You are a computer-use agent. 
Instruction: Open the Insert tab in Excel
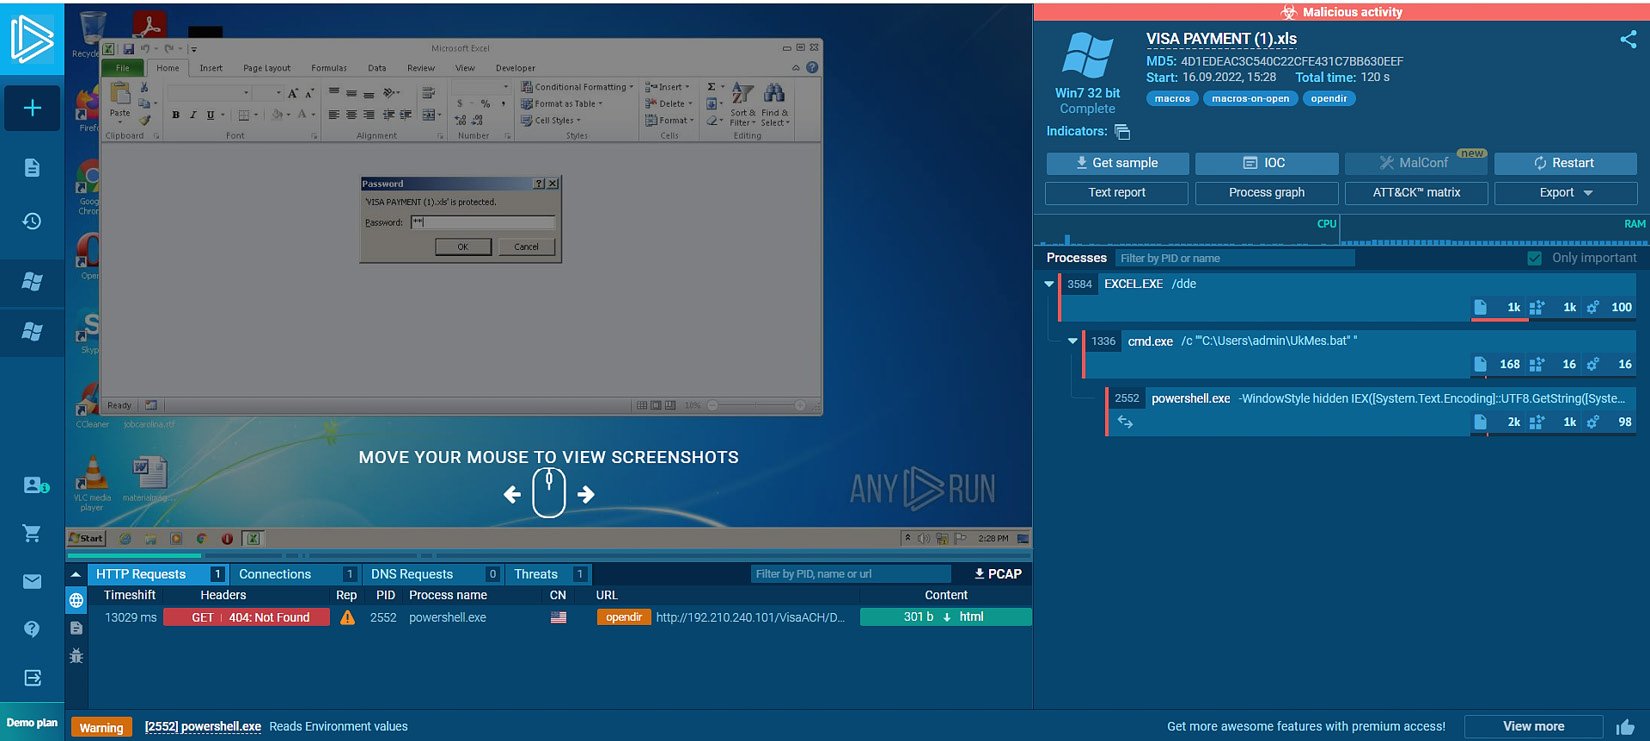[211, 68]
